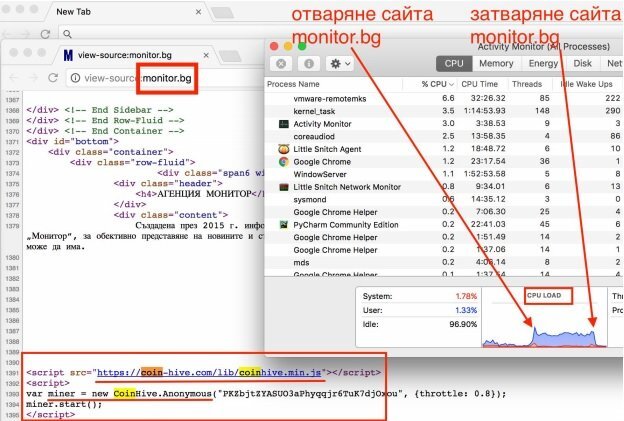The height and width of the screenshot is (421, 624).
Task: Click the '<div id="bottom">' source line
Action: click(72, 142)
